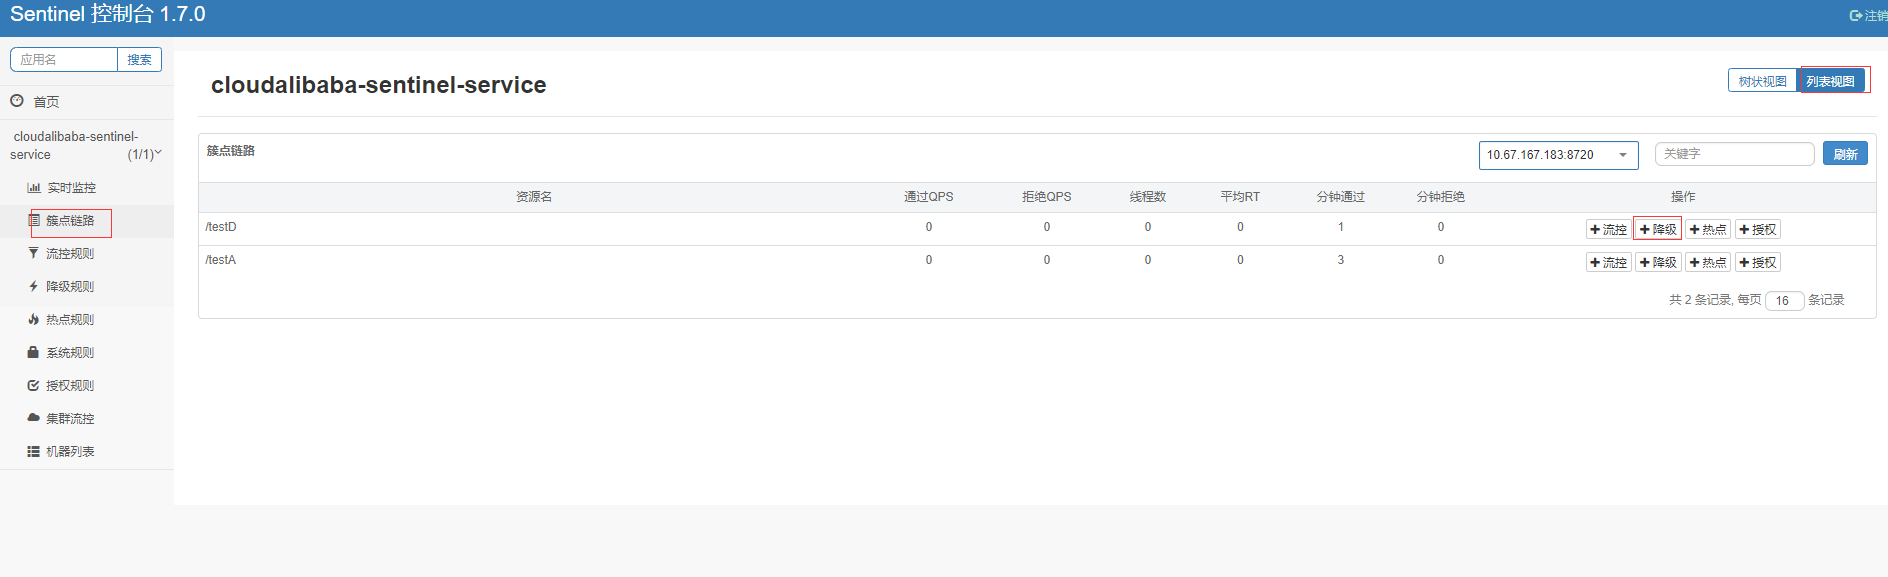Image resolution: width=1888 pixels, height=577 pixels.
Task: Click the list icon for 机器列表
Action: [33, 451]
